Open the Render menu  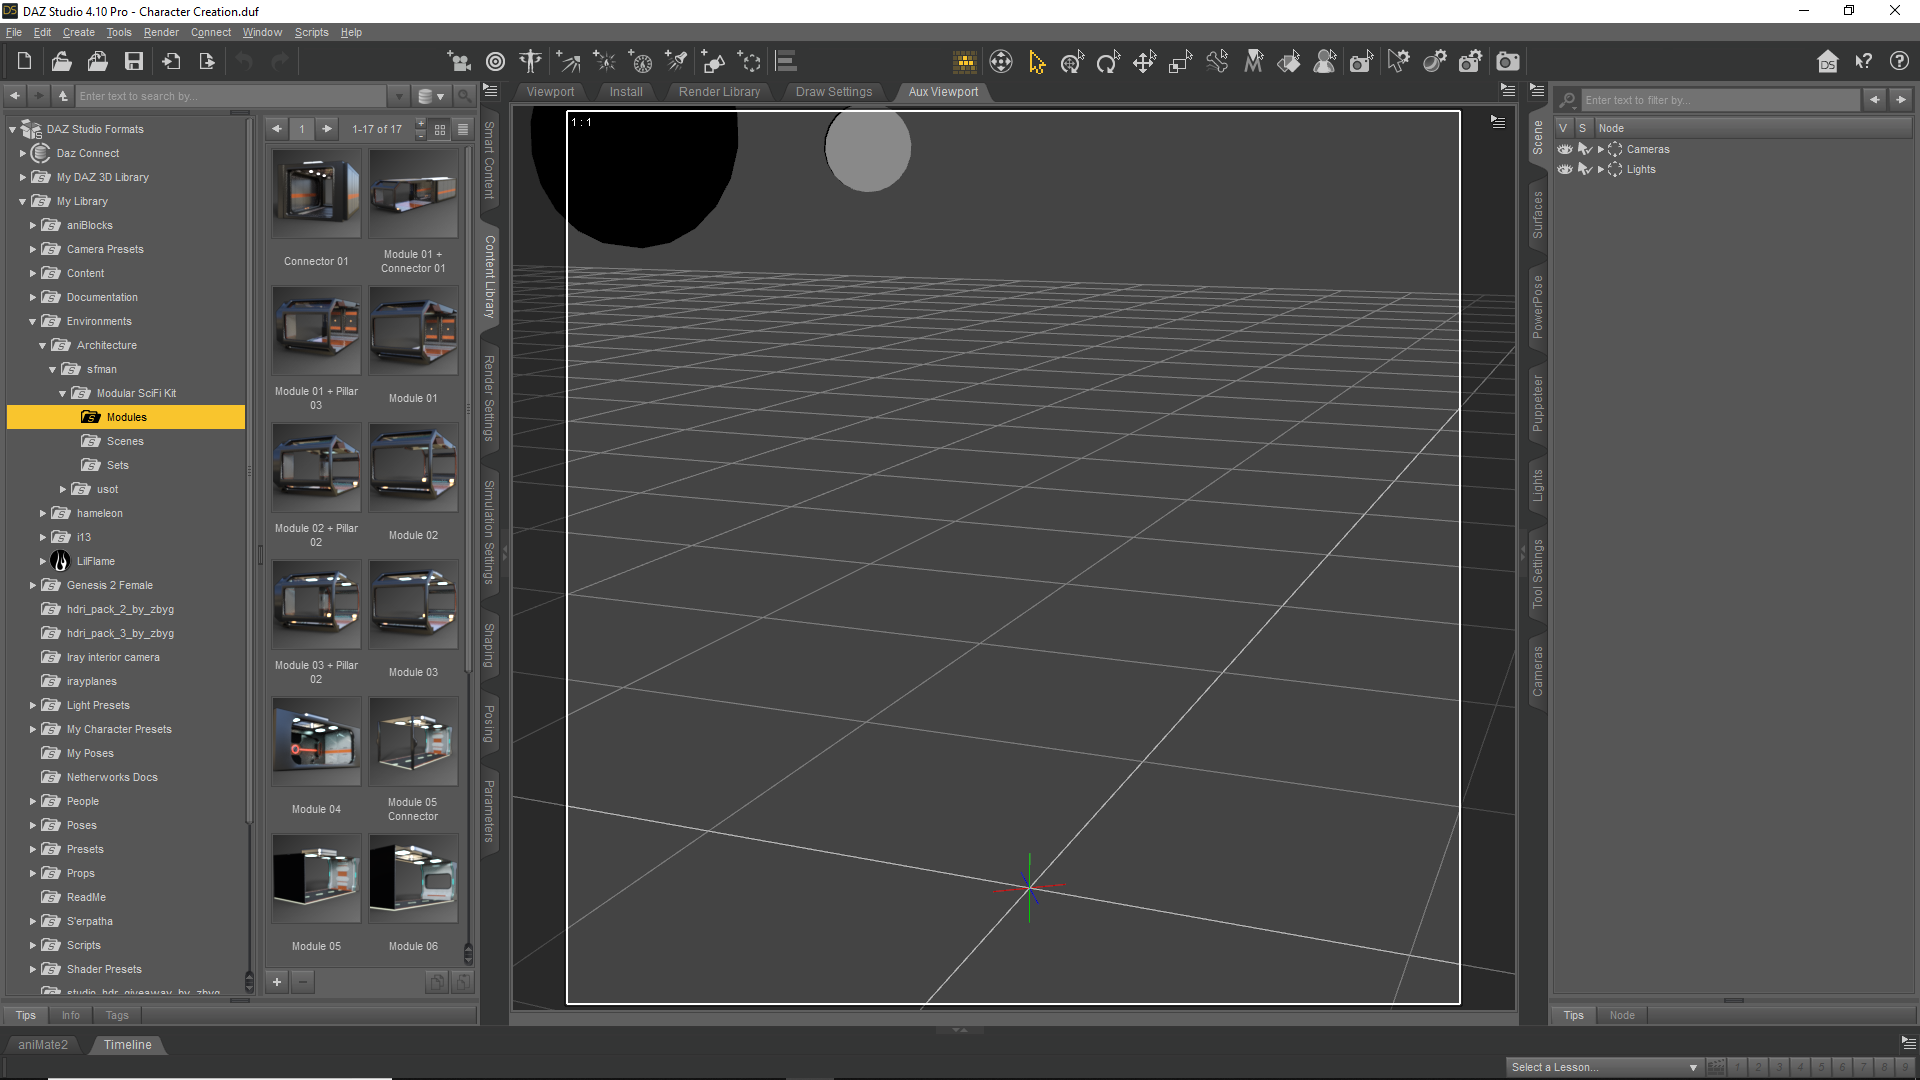160,32
